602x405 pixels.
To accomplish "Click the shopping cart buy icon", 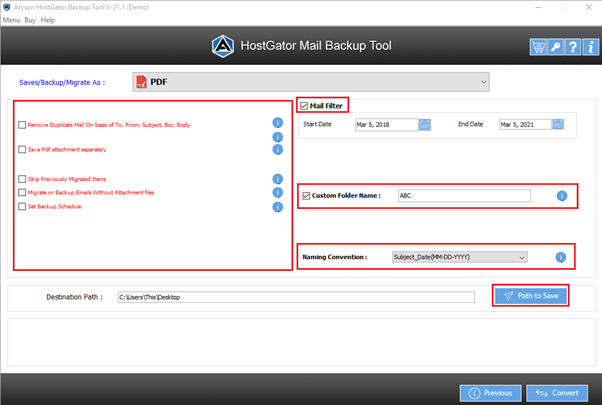I will [538, 47].
